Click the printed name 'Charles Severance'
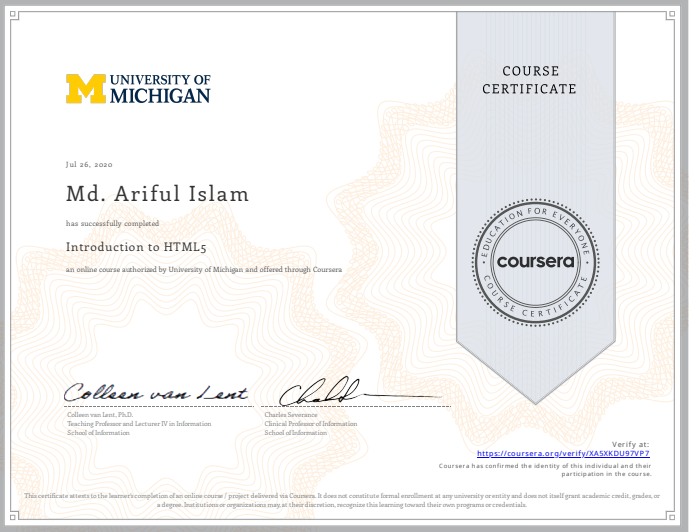The image size is (689, 532). click(x=291, y=415)
